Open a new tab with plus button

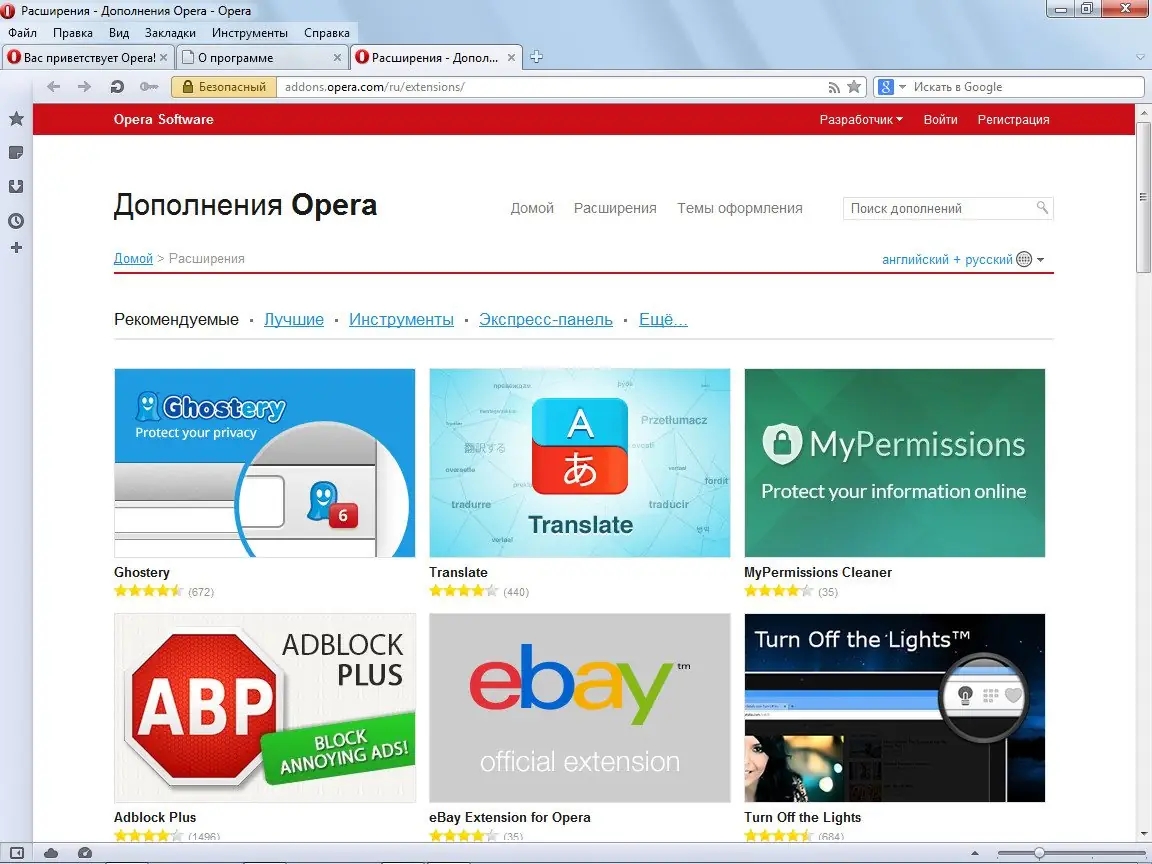[x=536, y=57]
